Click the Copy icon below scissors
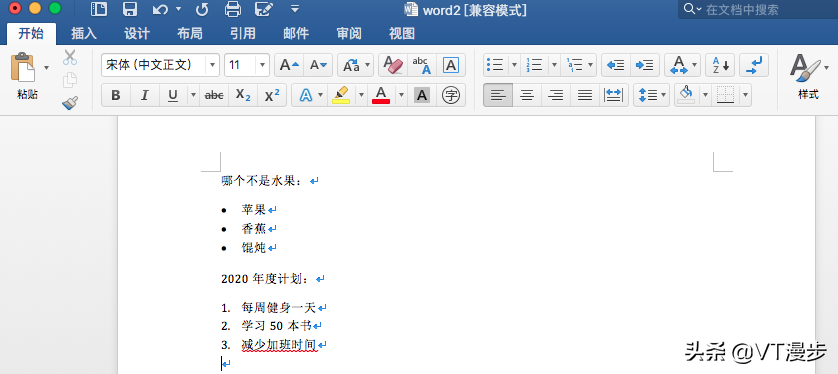The height and width of the screenshot is (374, 838). [70, 80]
